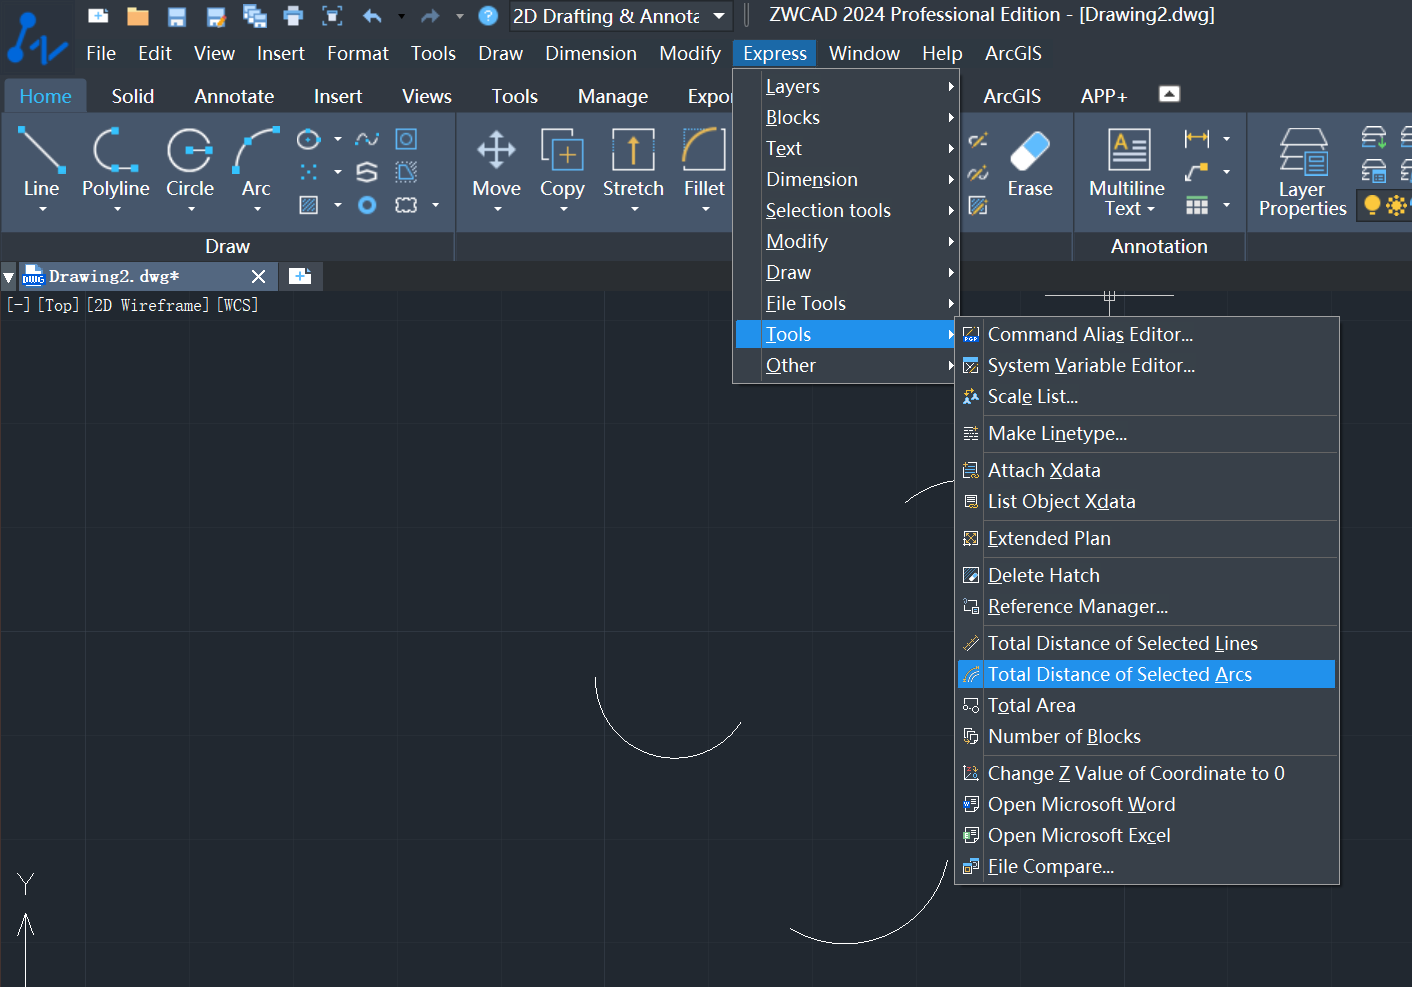Choose System Variable Editor...
The width and height of the screenshot is (1412, 987).
1146,365
